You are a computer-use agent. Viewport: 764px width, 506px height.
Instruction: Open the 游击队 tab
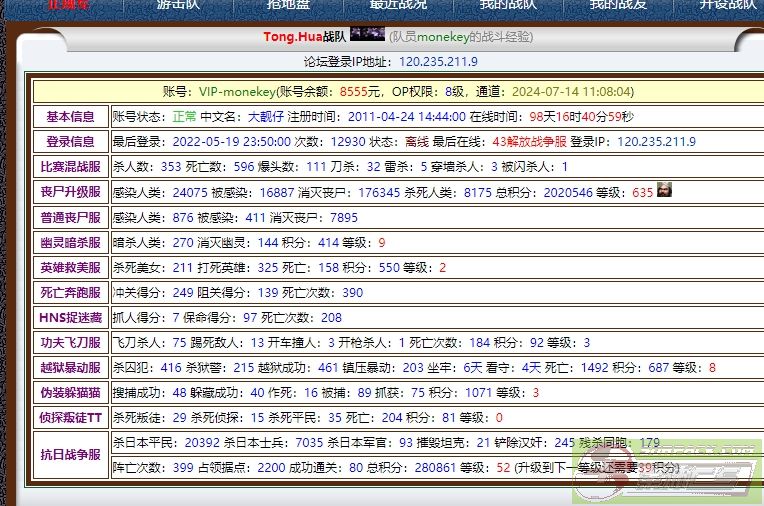point(178,5)
